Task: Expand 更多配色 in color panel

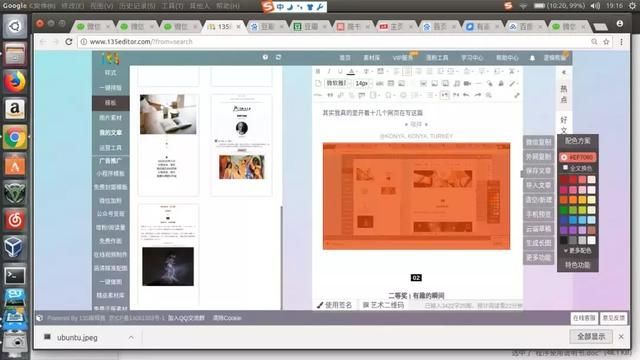Action: coord(577,251)
